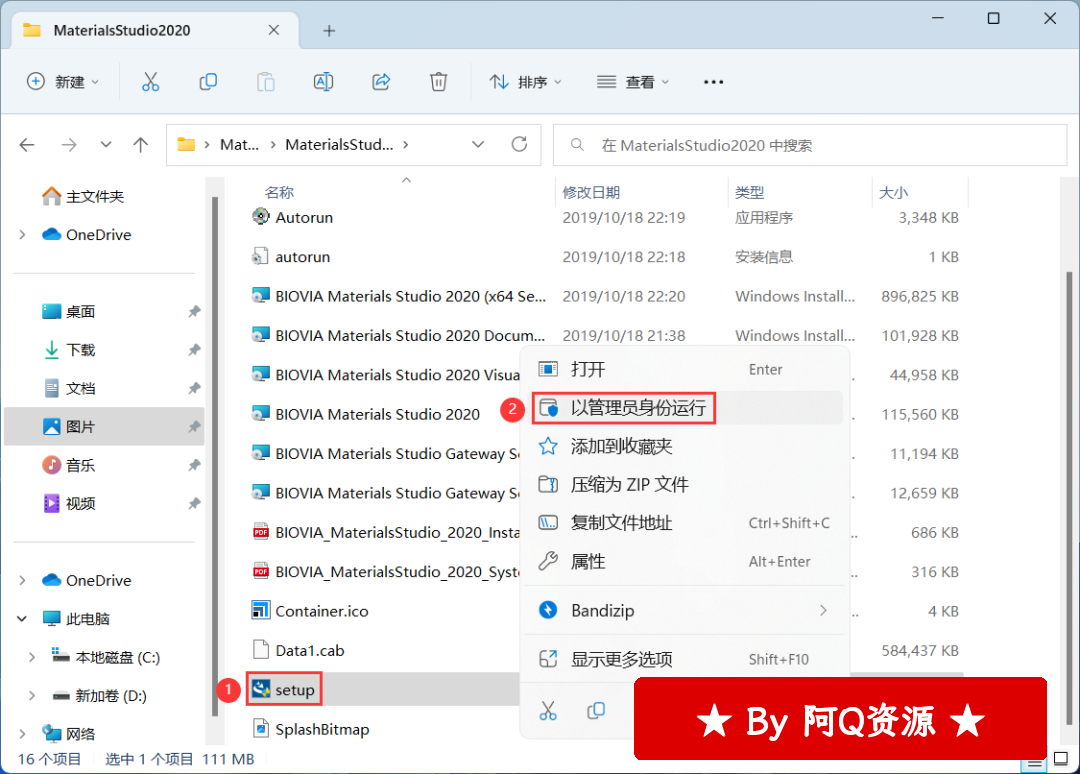
Task: Click the search magnifier icon
Action: click(x=577, y=145)
